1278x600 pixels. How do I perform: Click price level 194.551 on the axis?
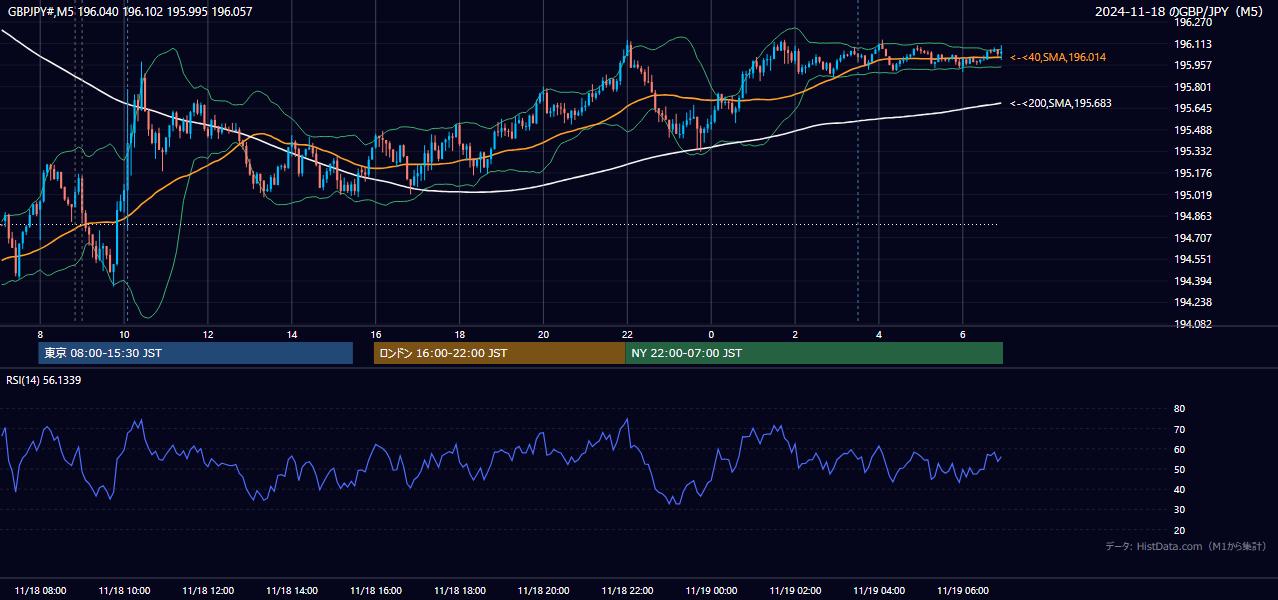pyautogui.click(x=1193, y=259)
